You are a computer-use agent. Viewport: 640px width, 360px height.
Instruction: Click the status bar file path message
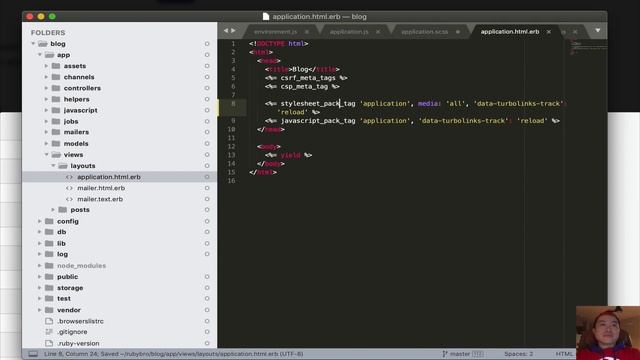pos(173,353)
